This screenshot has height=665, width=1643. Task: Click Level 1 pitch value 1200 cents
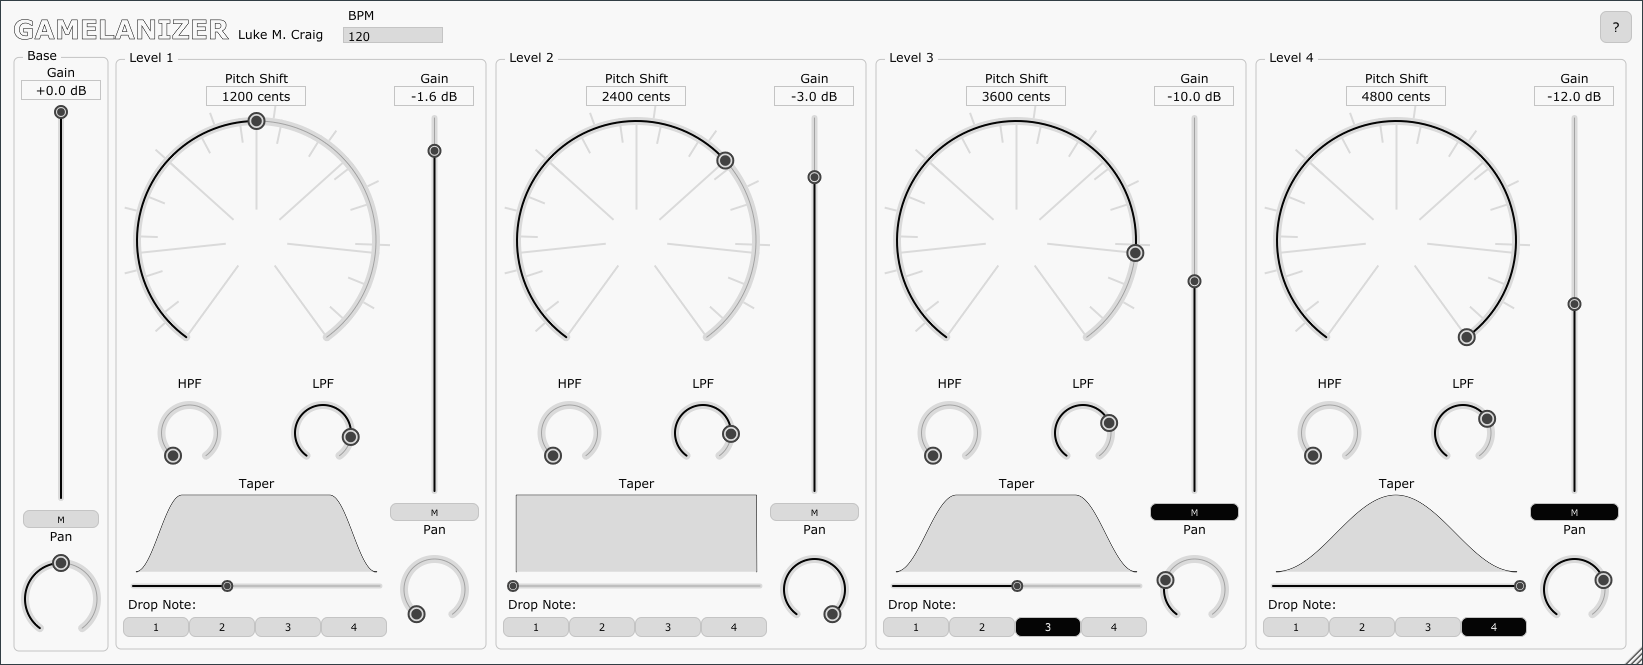click(x=256, y=96)
